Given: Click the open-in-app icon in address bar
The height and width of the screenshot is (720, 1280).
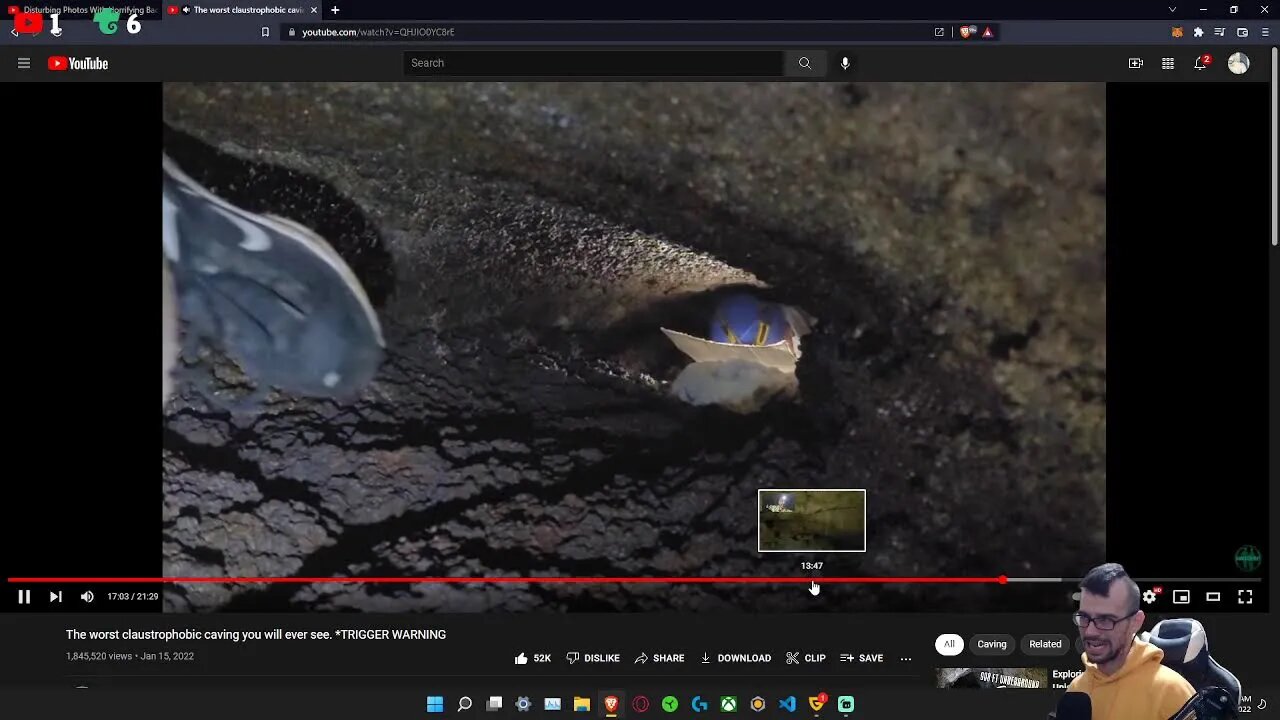Looking at the screenshot, I should (939, 32).
